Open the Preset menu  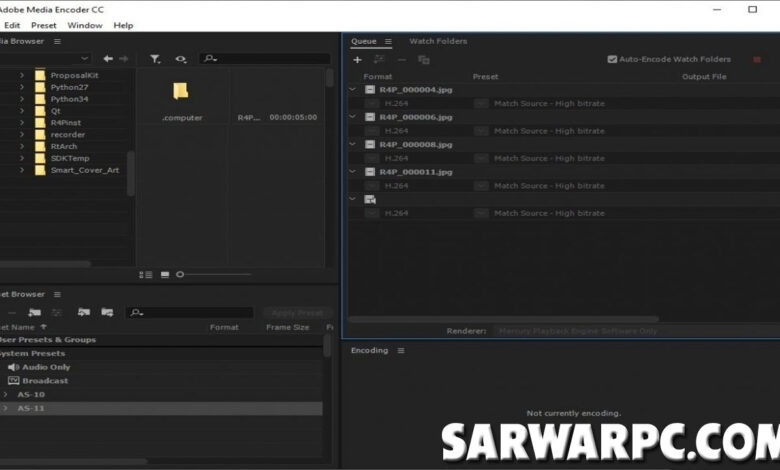point(44,25)
